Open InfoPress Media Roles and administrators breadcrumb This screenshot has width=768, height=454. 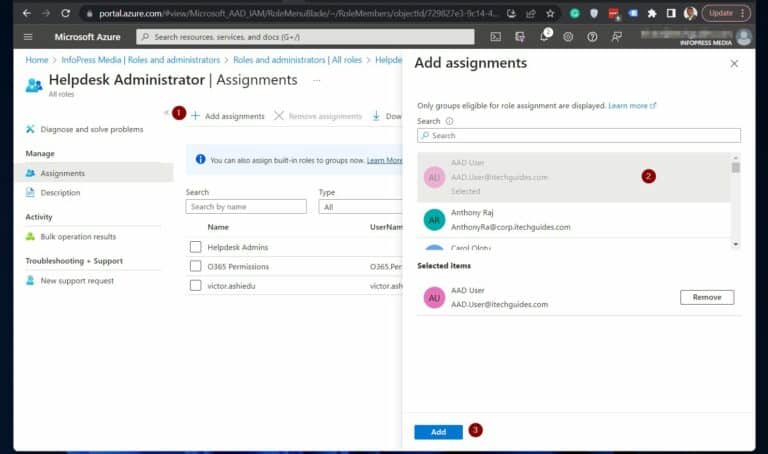141,60
